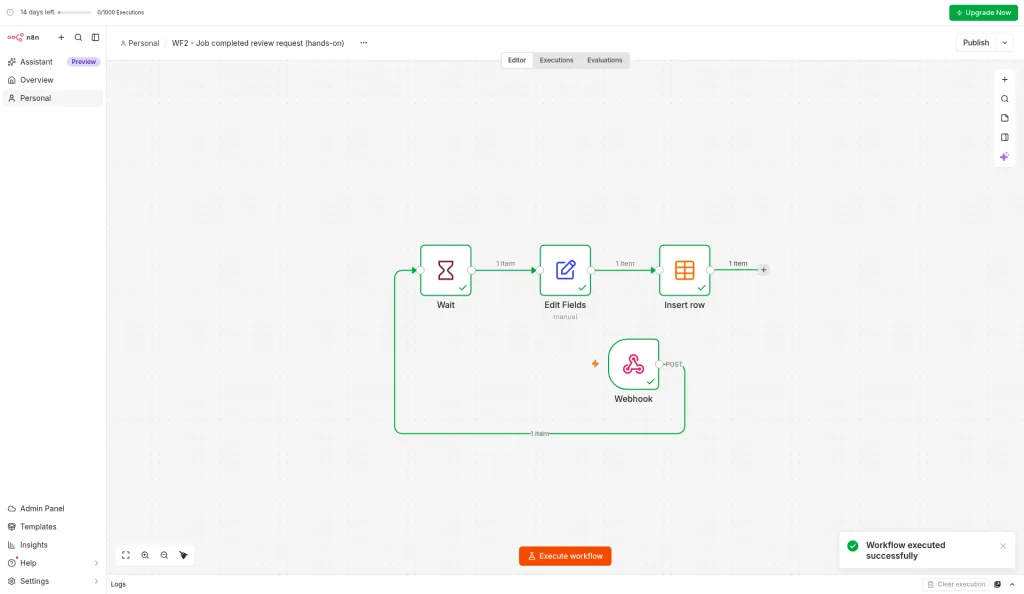
Task: Click the Publish button
Action: 976,43
